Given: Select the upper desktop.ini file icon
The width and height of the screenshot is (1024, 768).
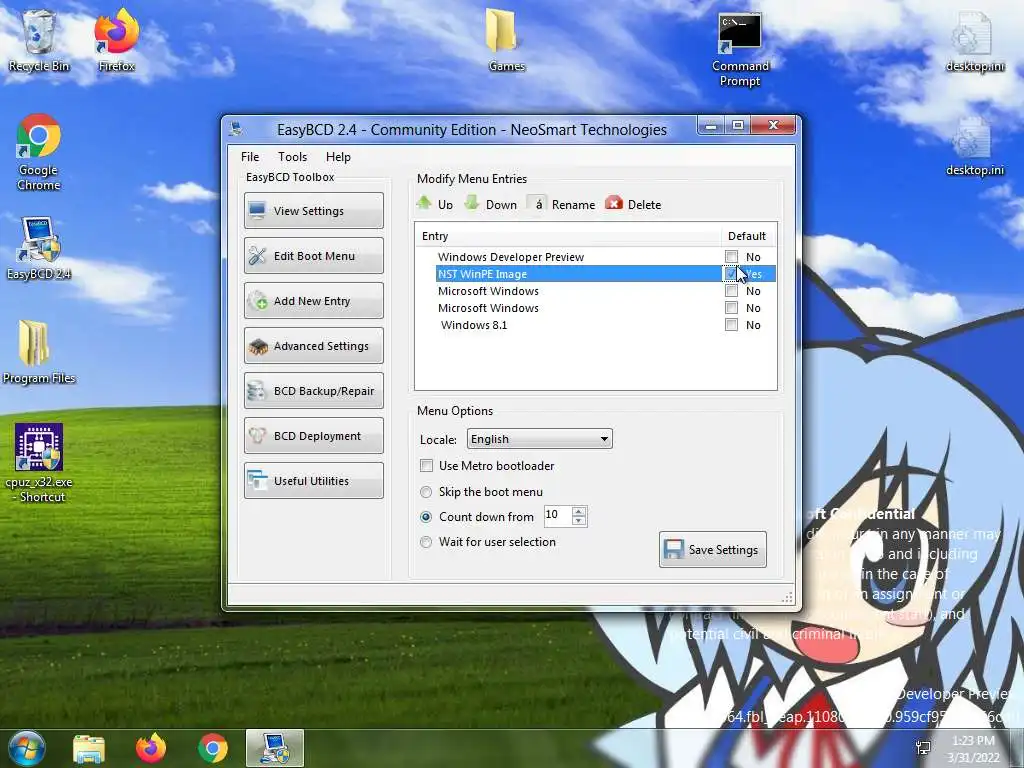Looking at the screenshot, I should pos(975,42).
